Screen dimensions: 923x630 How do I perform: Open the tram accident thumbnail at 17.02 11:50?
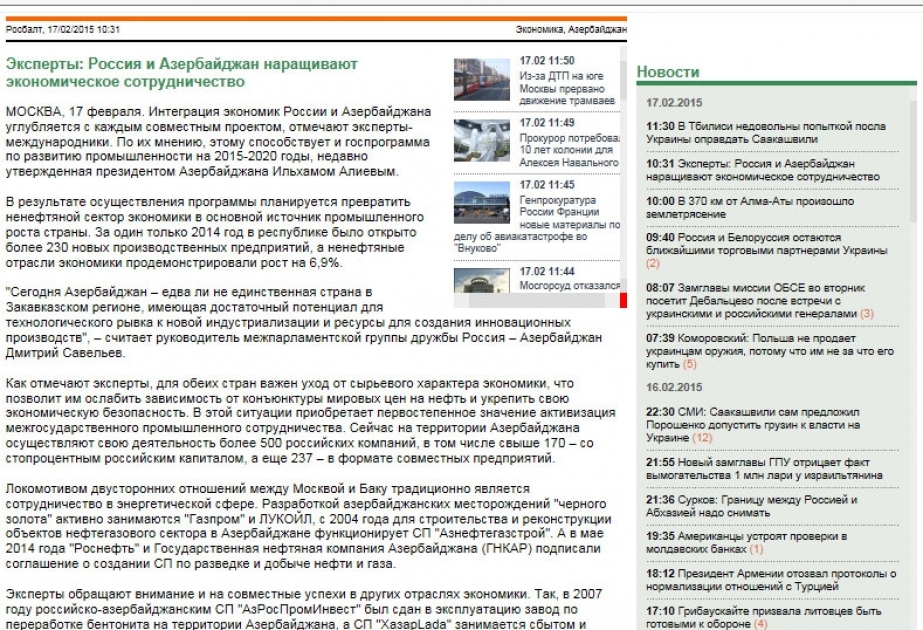[482, 79]
